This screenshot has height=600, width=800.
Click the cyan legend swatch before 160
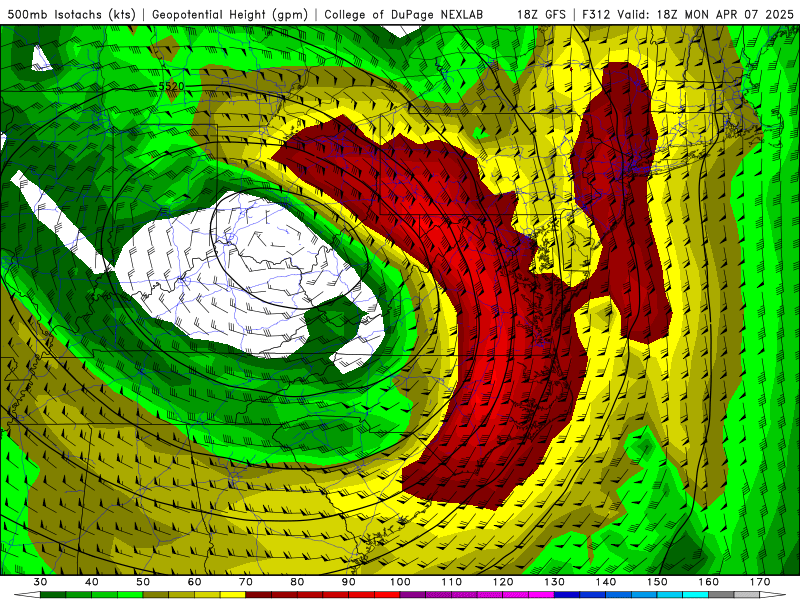point(696,595)
